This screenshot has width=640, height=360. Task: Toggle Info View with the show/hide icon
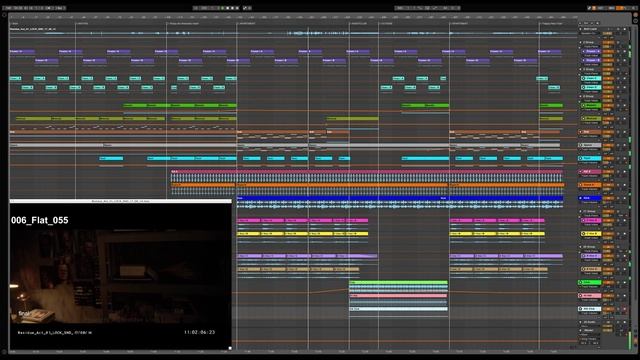4,352
